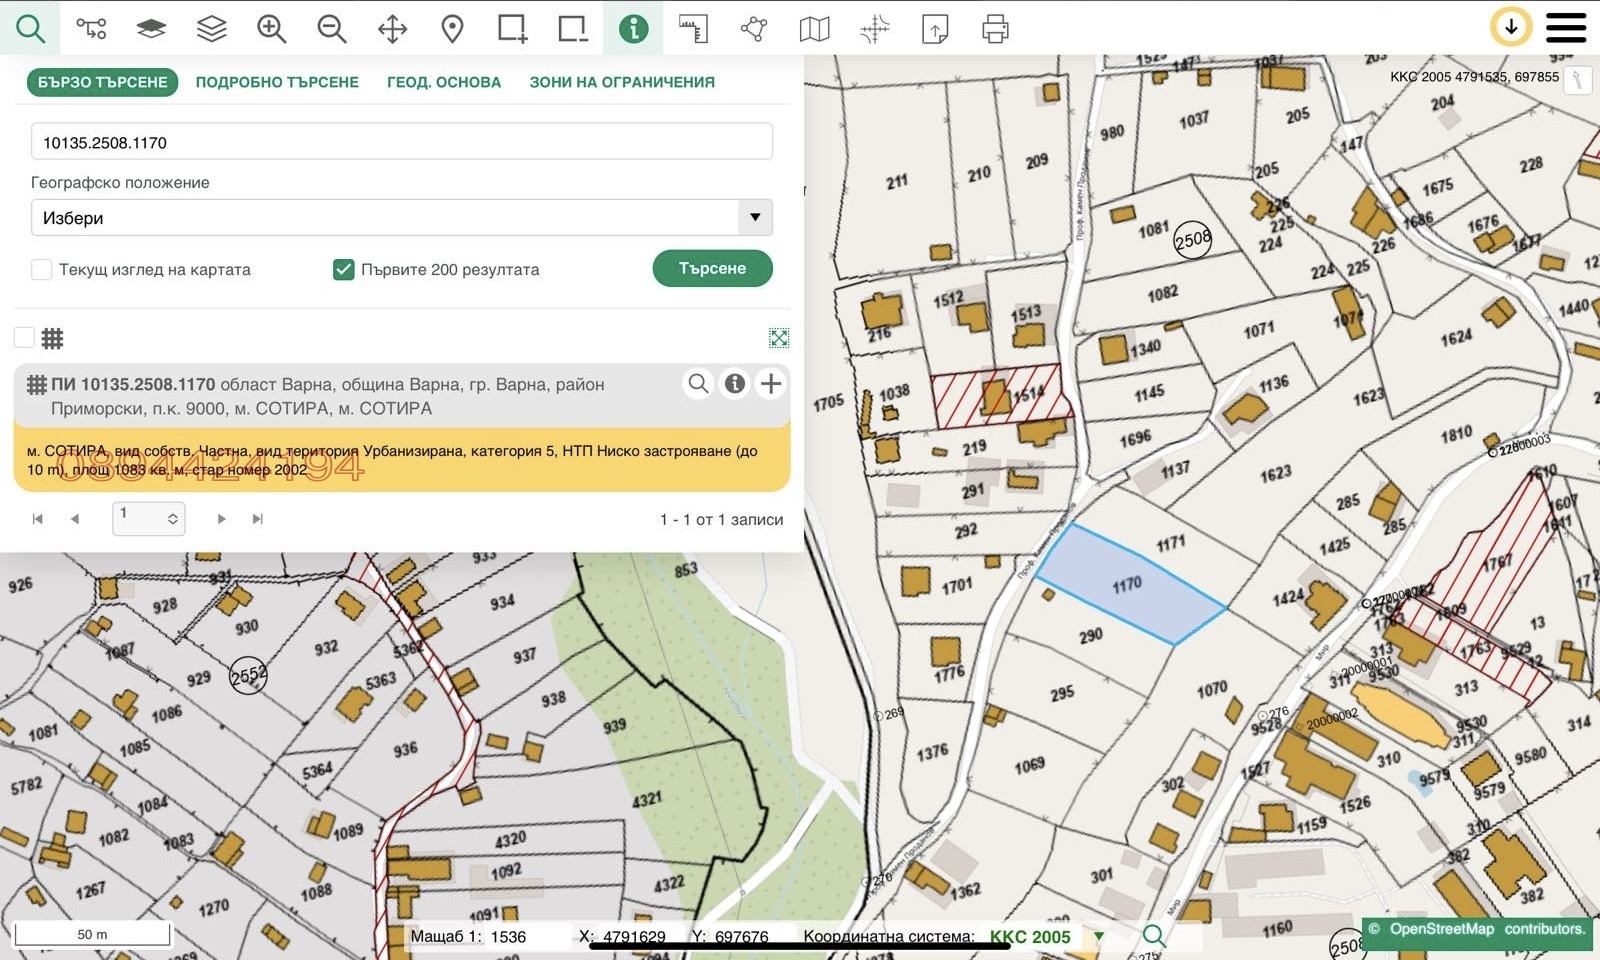Click the OpenStreetMap contributors link
Screen dimensions: 1600x960
[1441, 929]
